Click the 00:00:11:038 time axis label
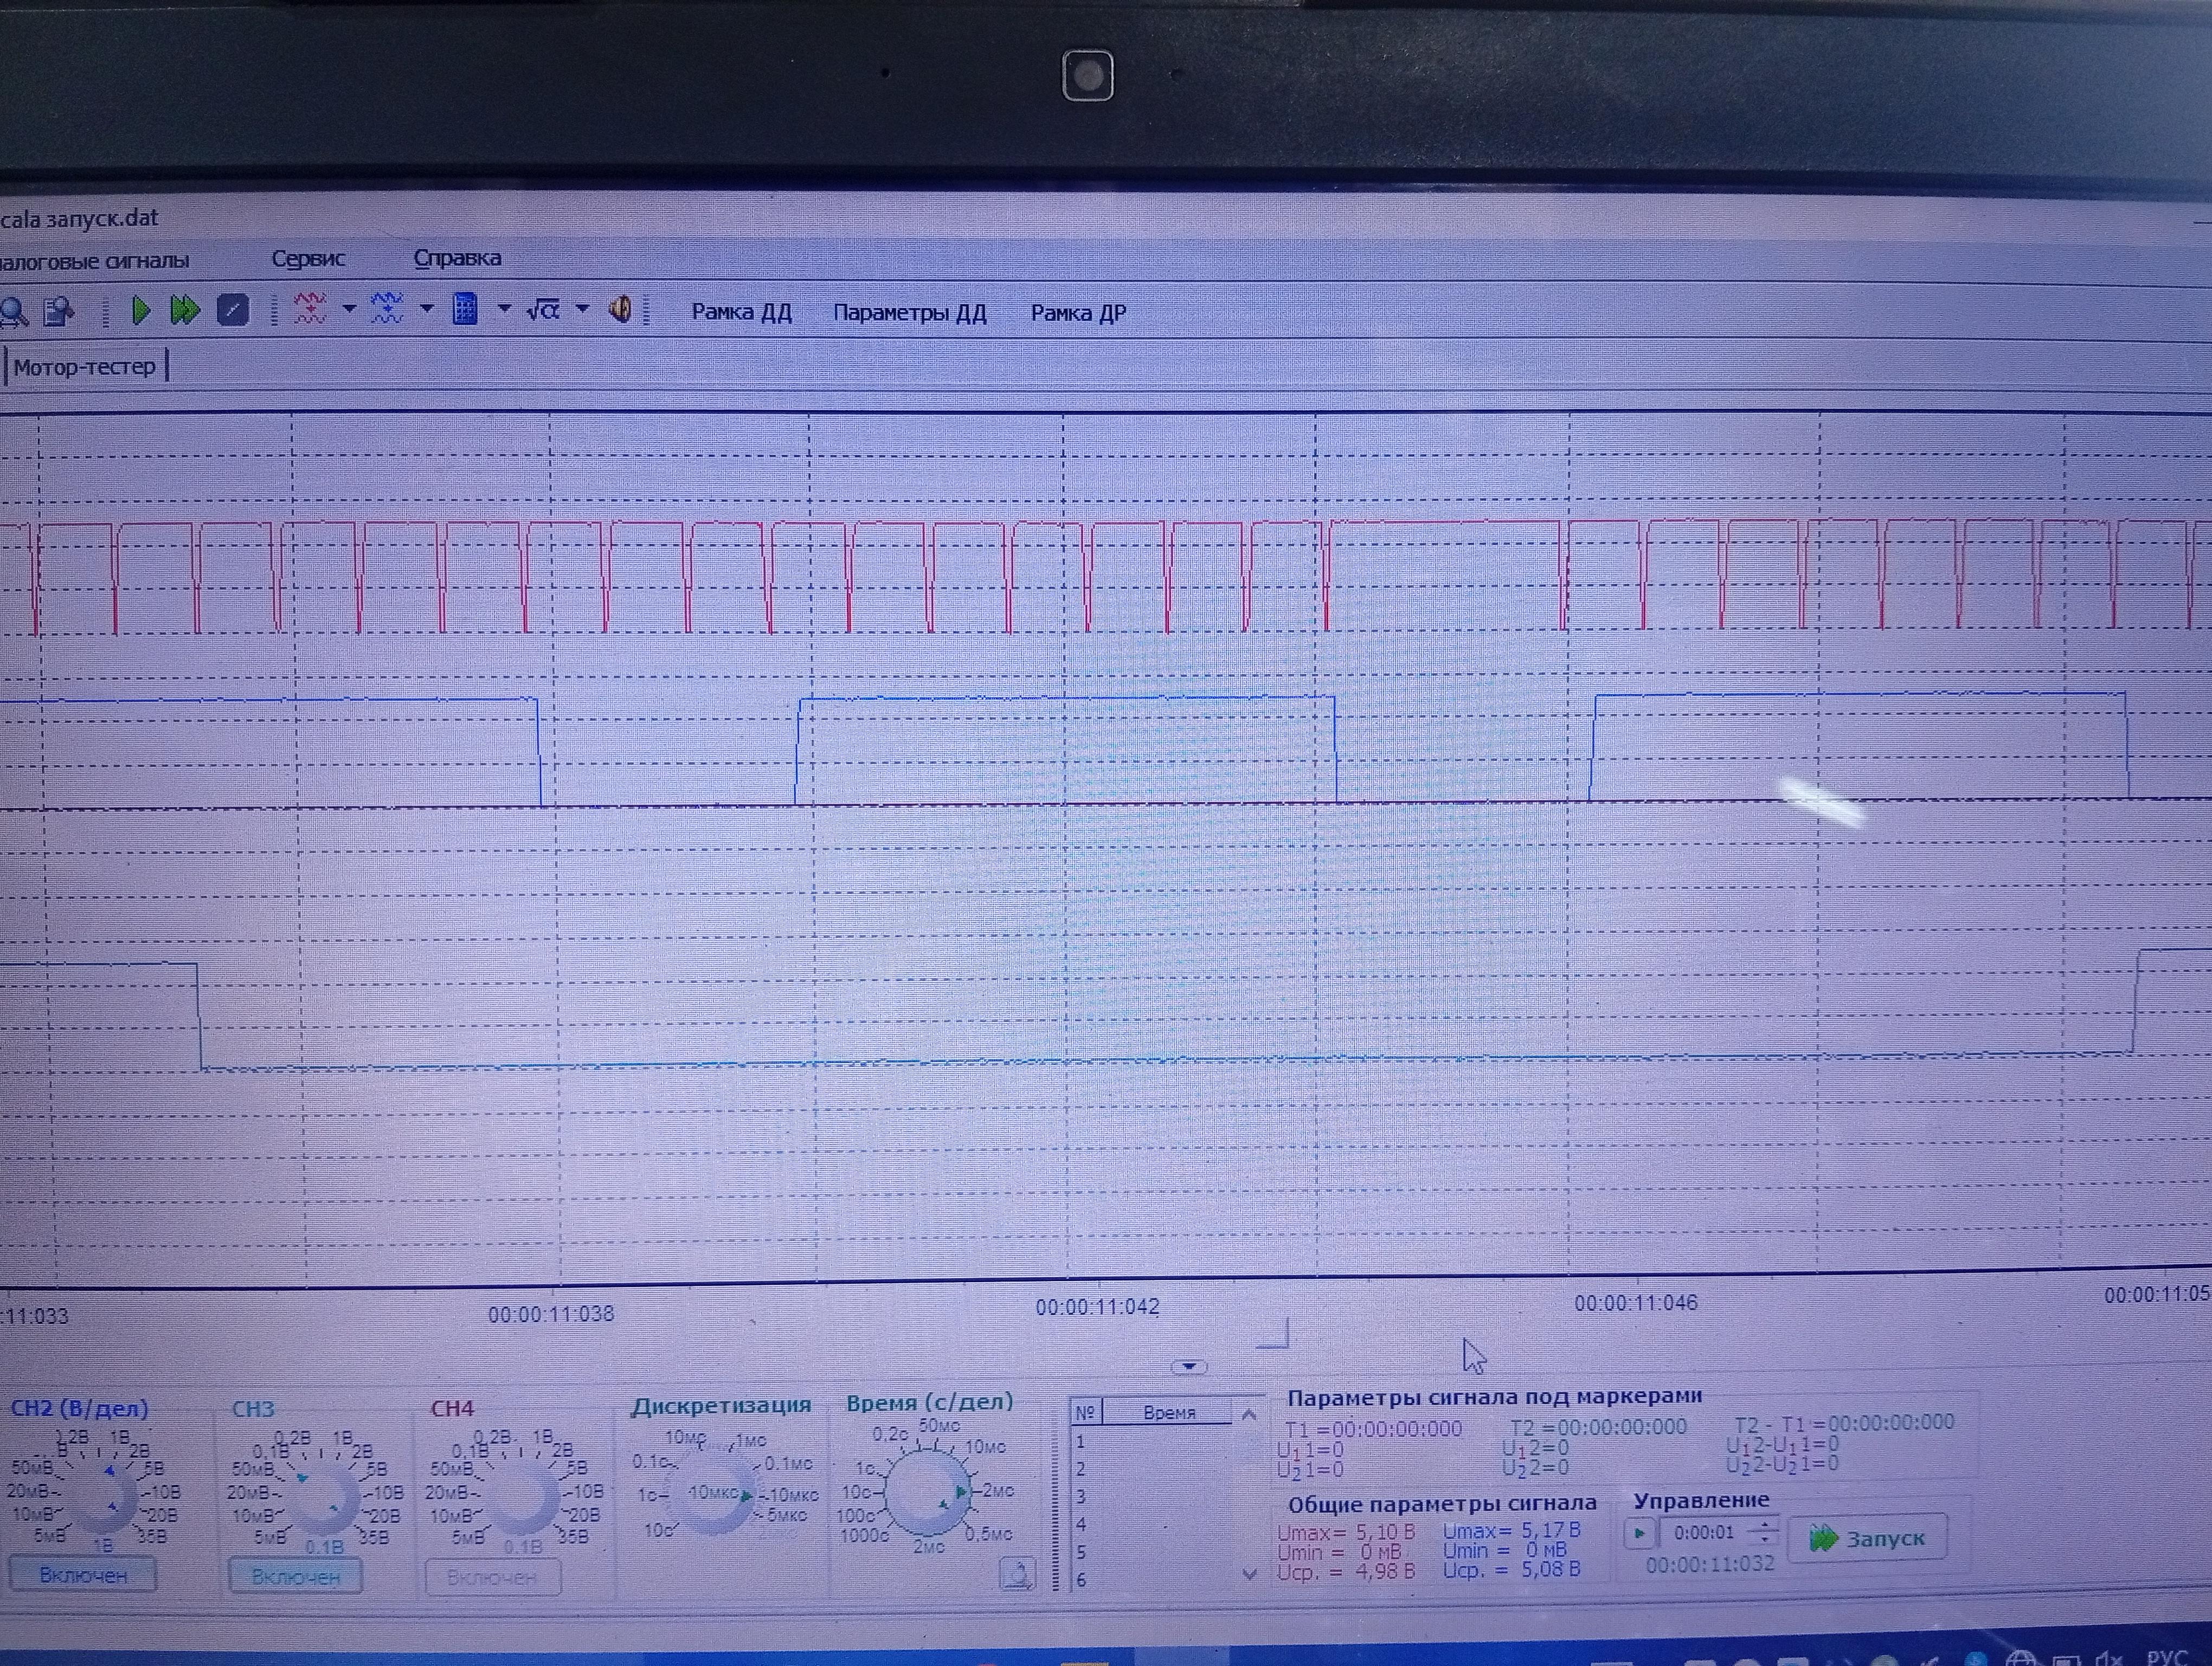 click(x=551, y=1314)
